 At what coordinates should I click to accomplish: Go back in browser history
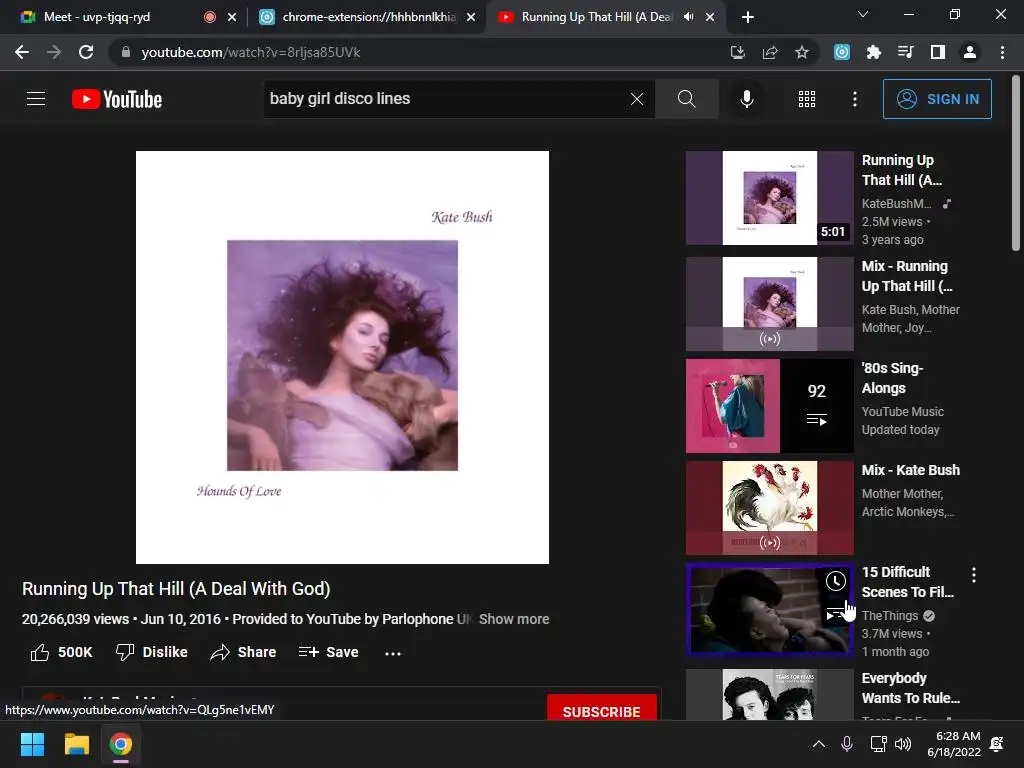22,52
